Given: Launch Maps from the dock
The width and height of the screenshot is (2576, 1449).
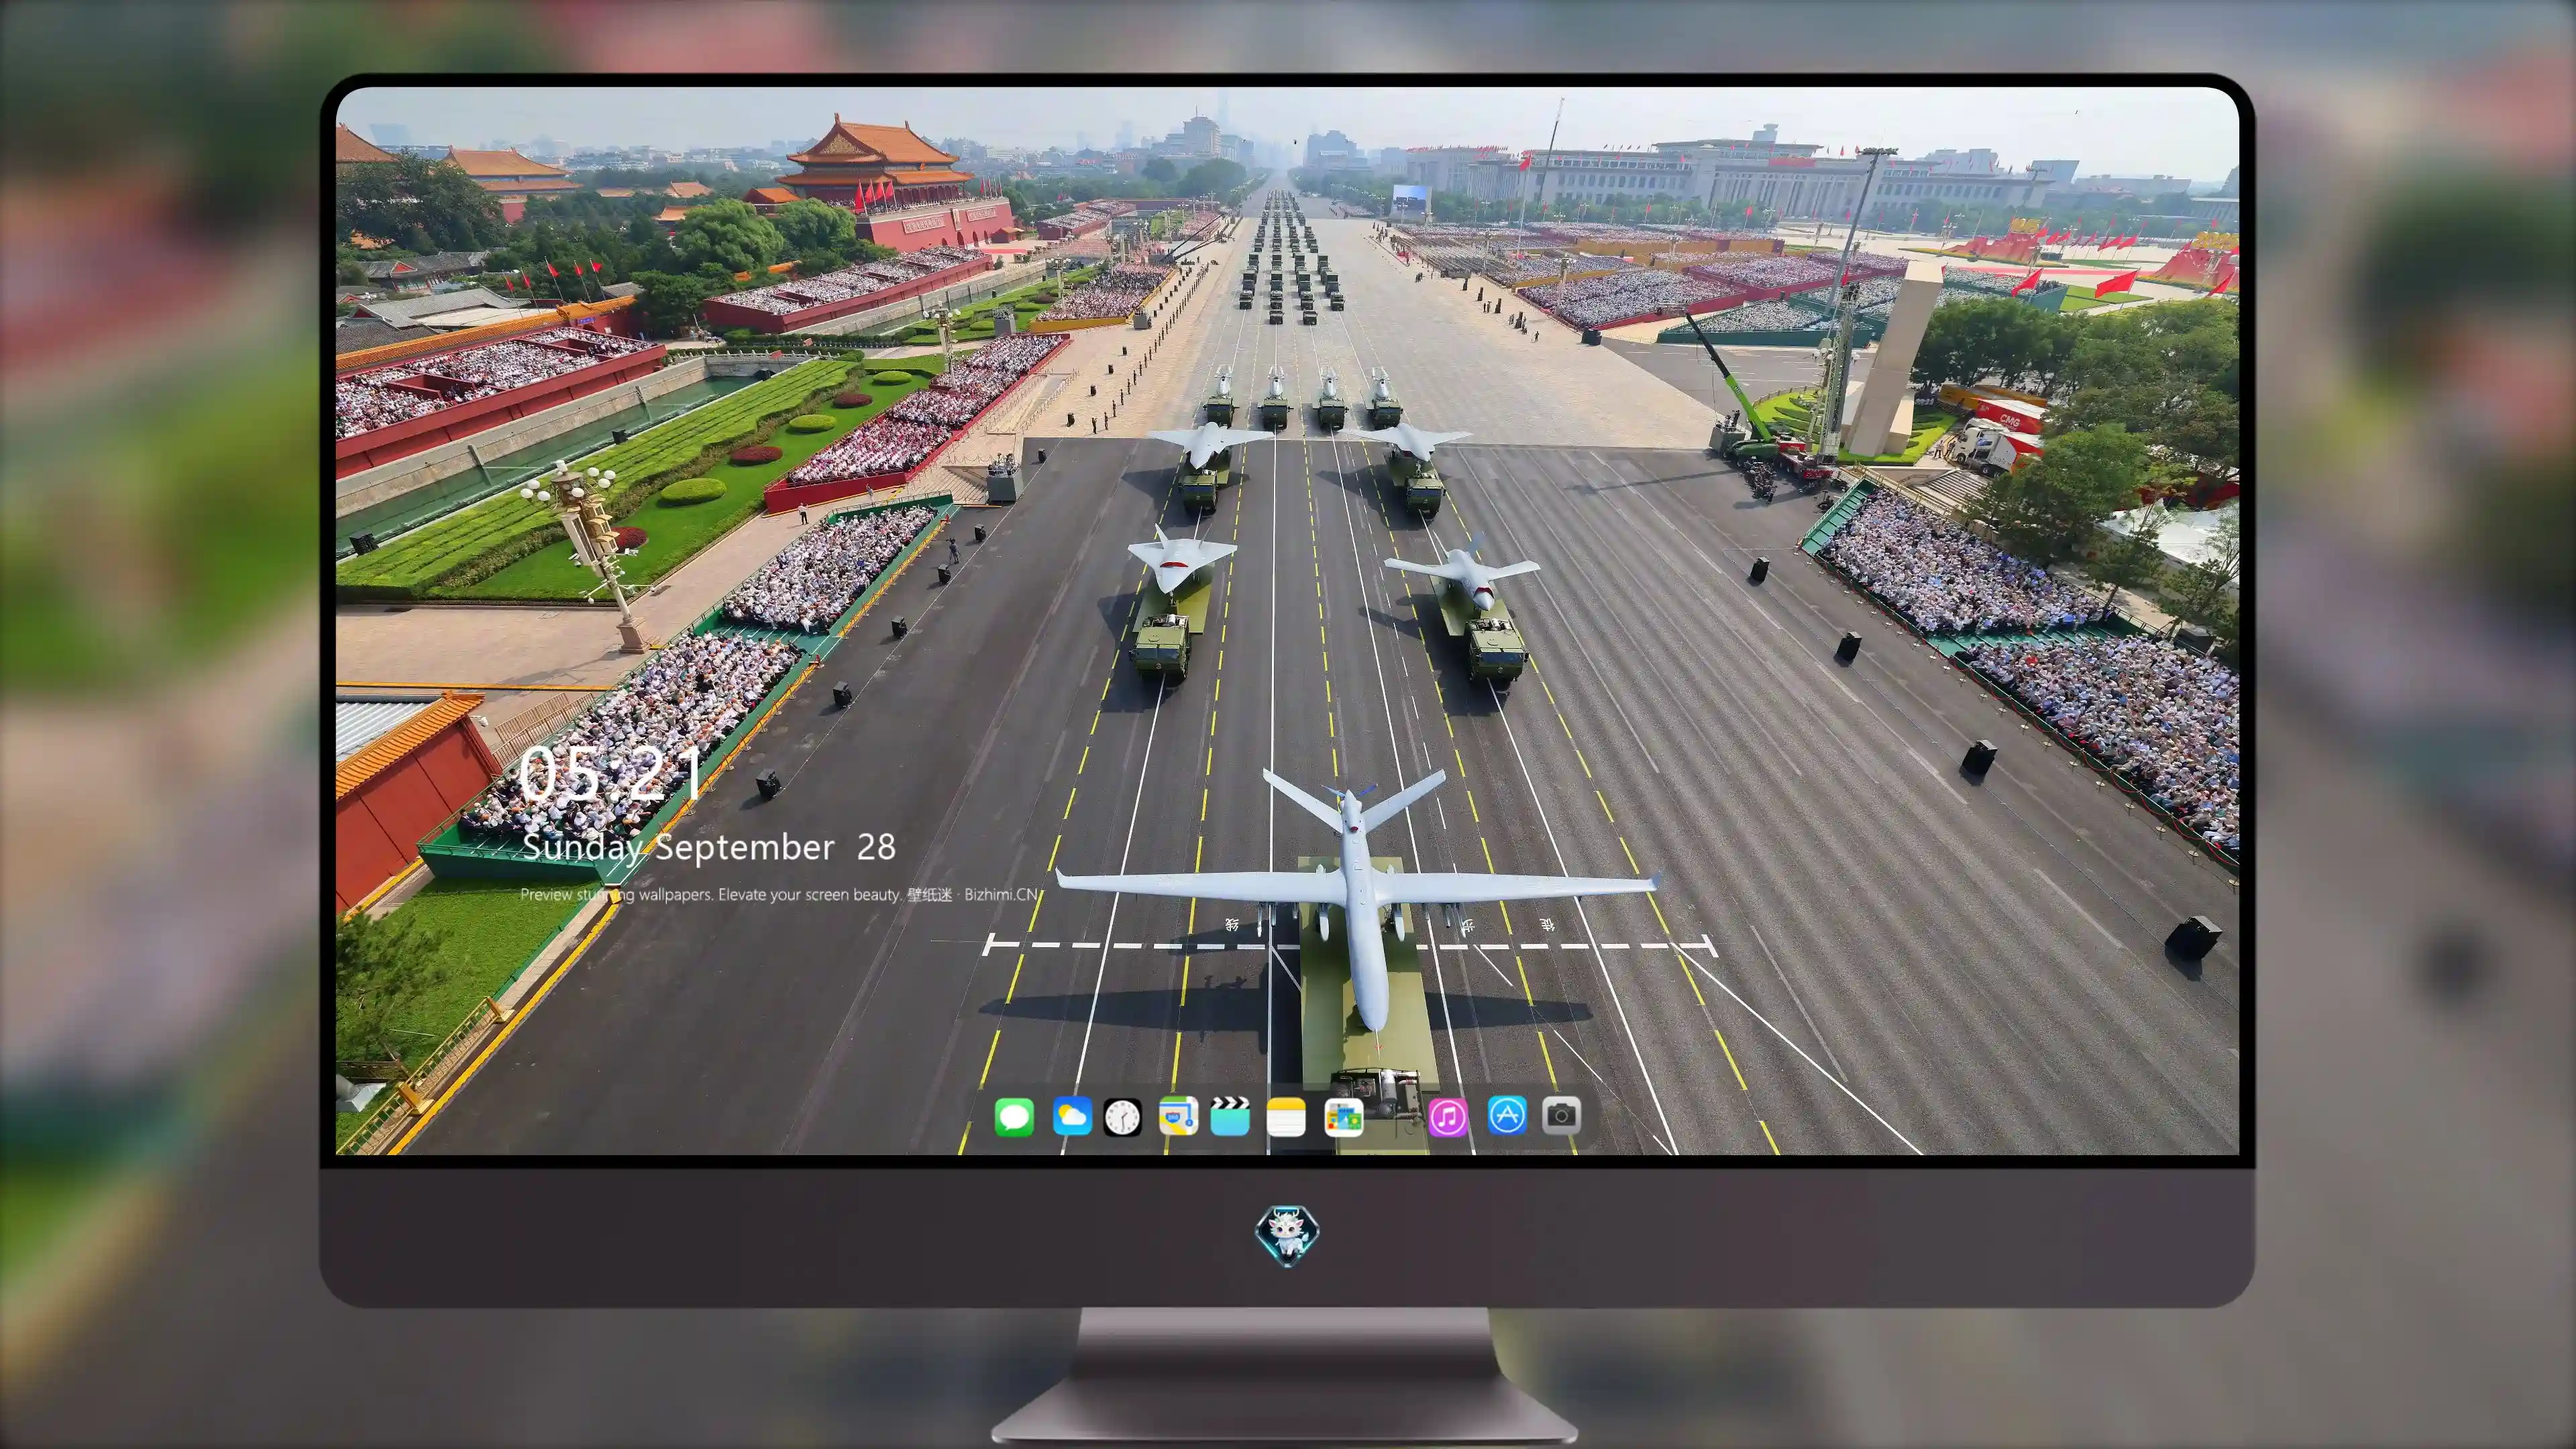Looking at the screenshot, I should click(1178, 1116).
